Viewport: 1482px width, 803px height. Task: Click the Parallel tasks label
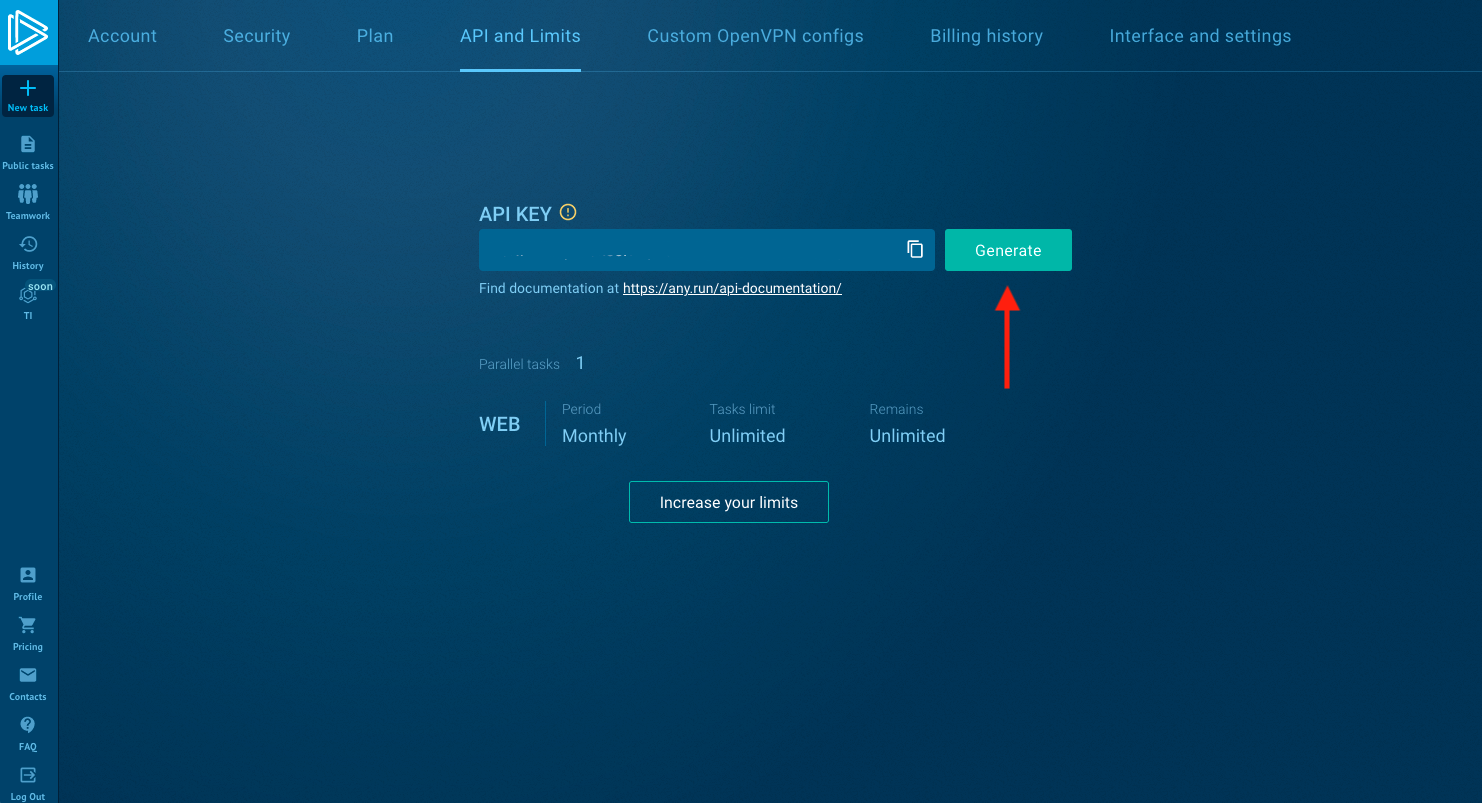[x=519, y=364]
